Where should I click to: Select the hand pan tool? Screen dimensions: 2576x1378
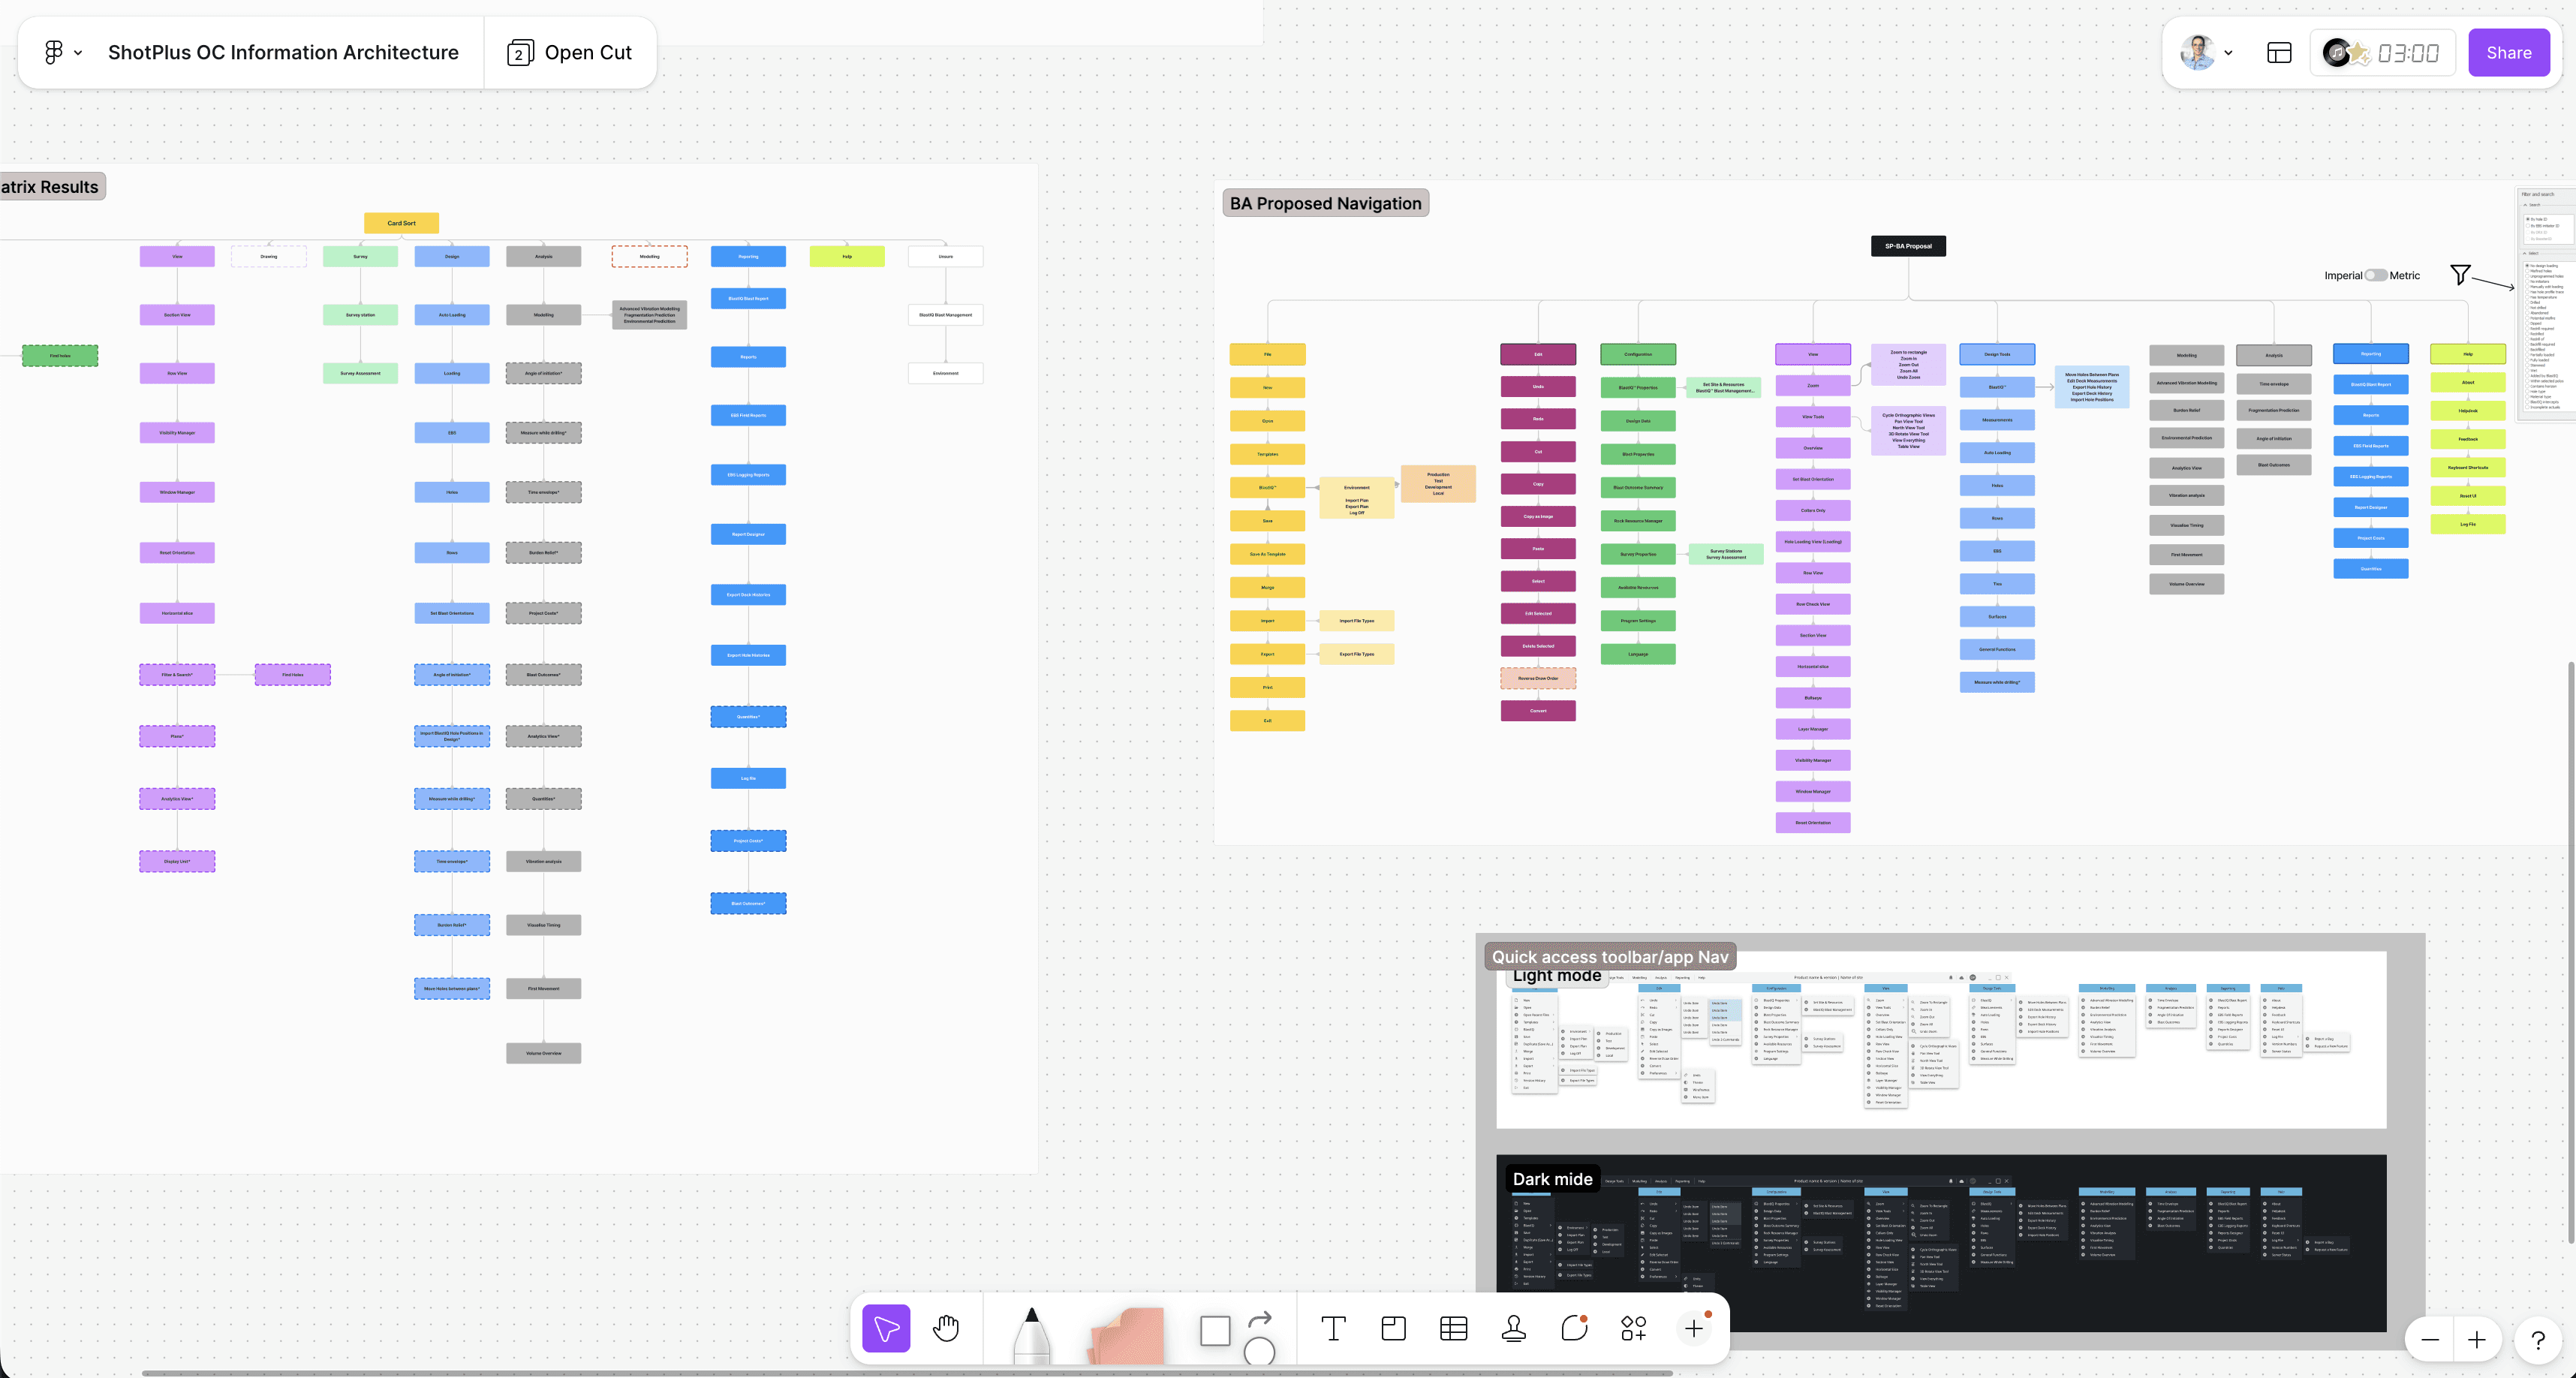(945, 1328)
